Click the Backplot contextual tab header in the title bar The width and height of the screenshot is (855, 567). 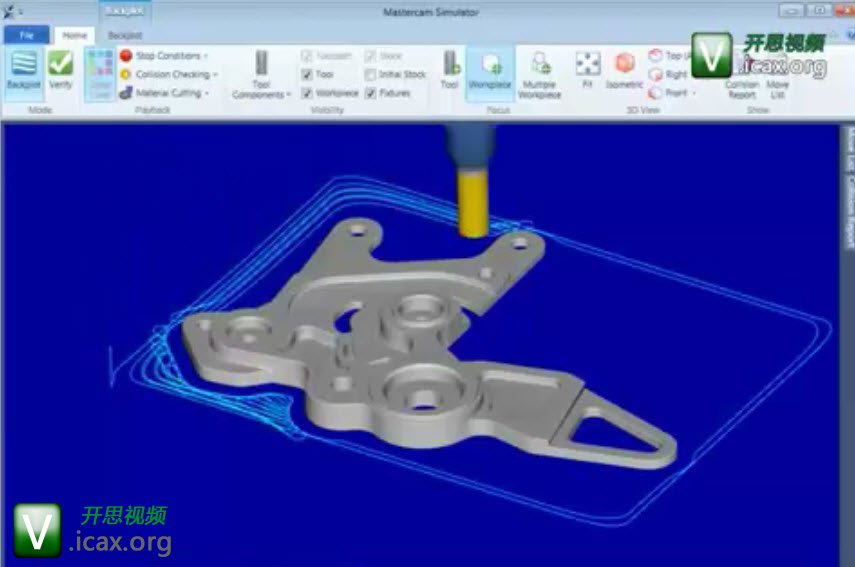(x=125, y=11)
